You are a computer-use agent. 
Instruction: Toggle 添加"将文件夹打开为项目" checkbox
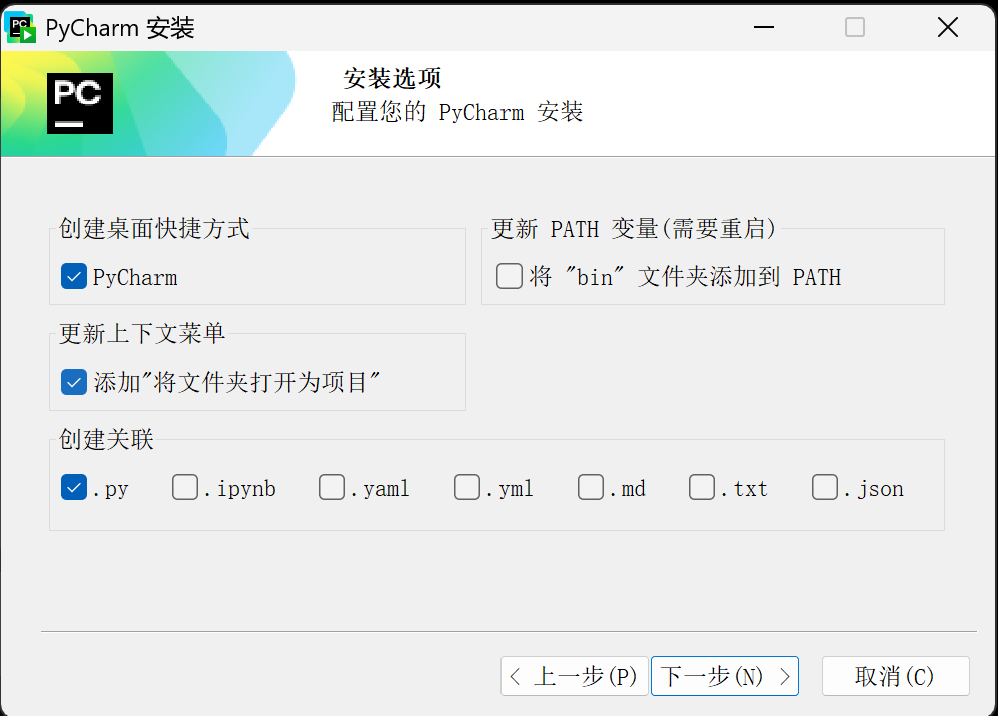pyautogui.click(x=74, y=383)
